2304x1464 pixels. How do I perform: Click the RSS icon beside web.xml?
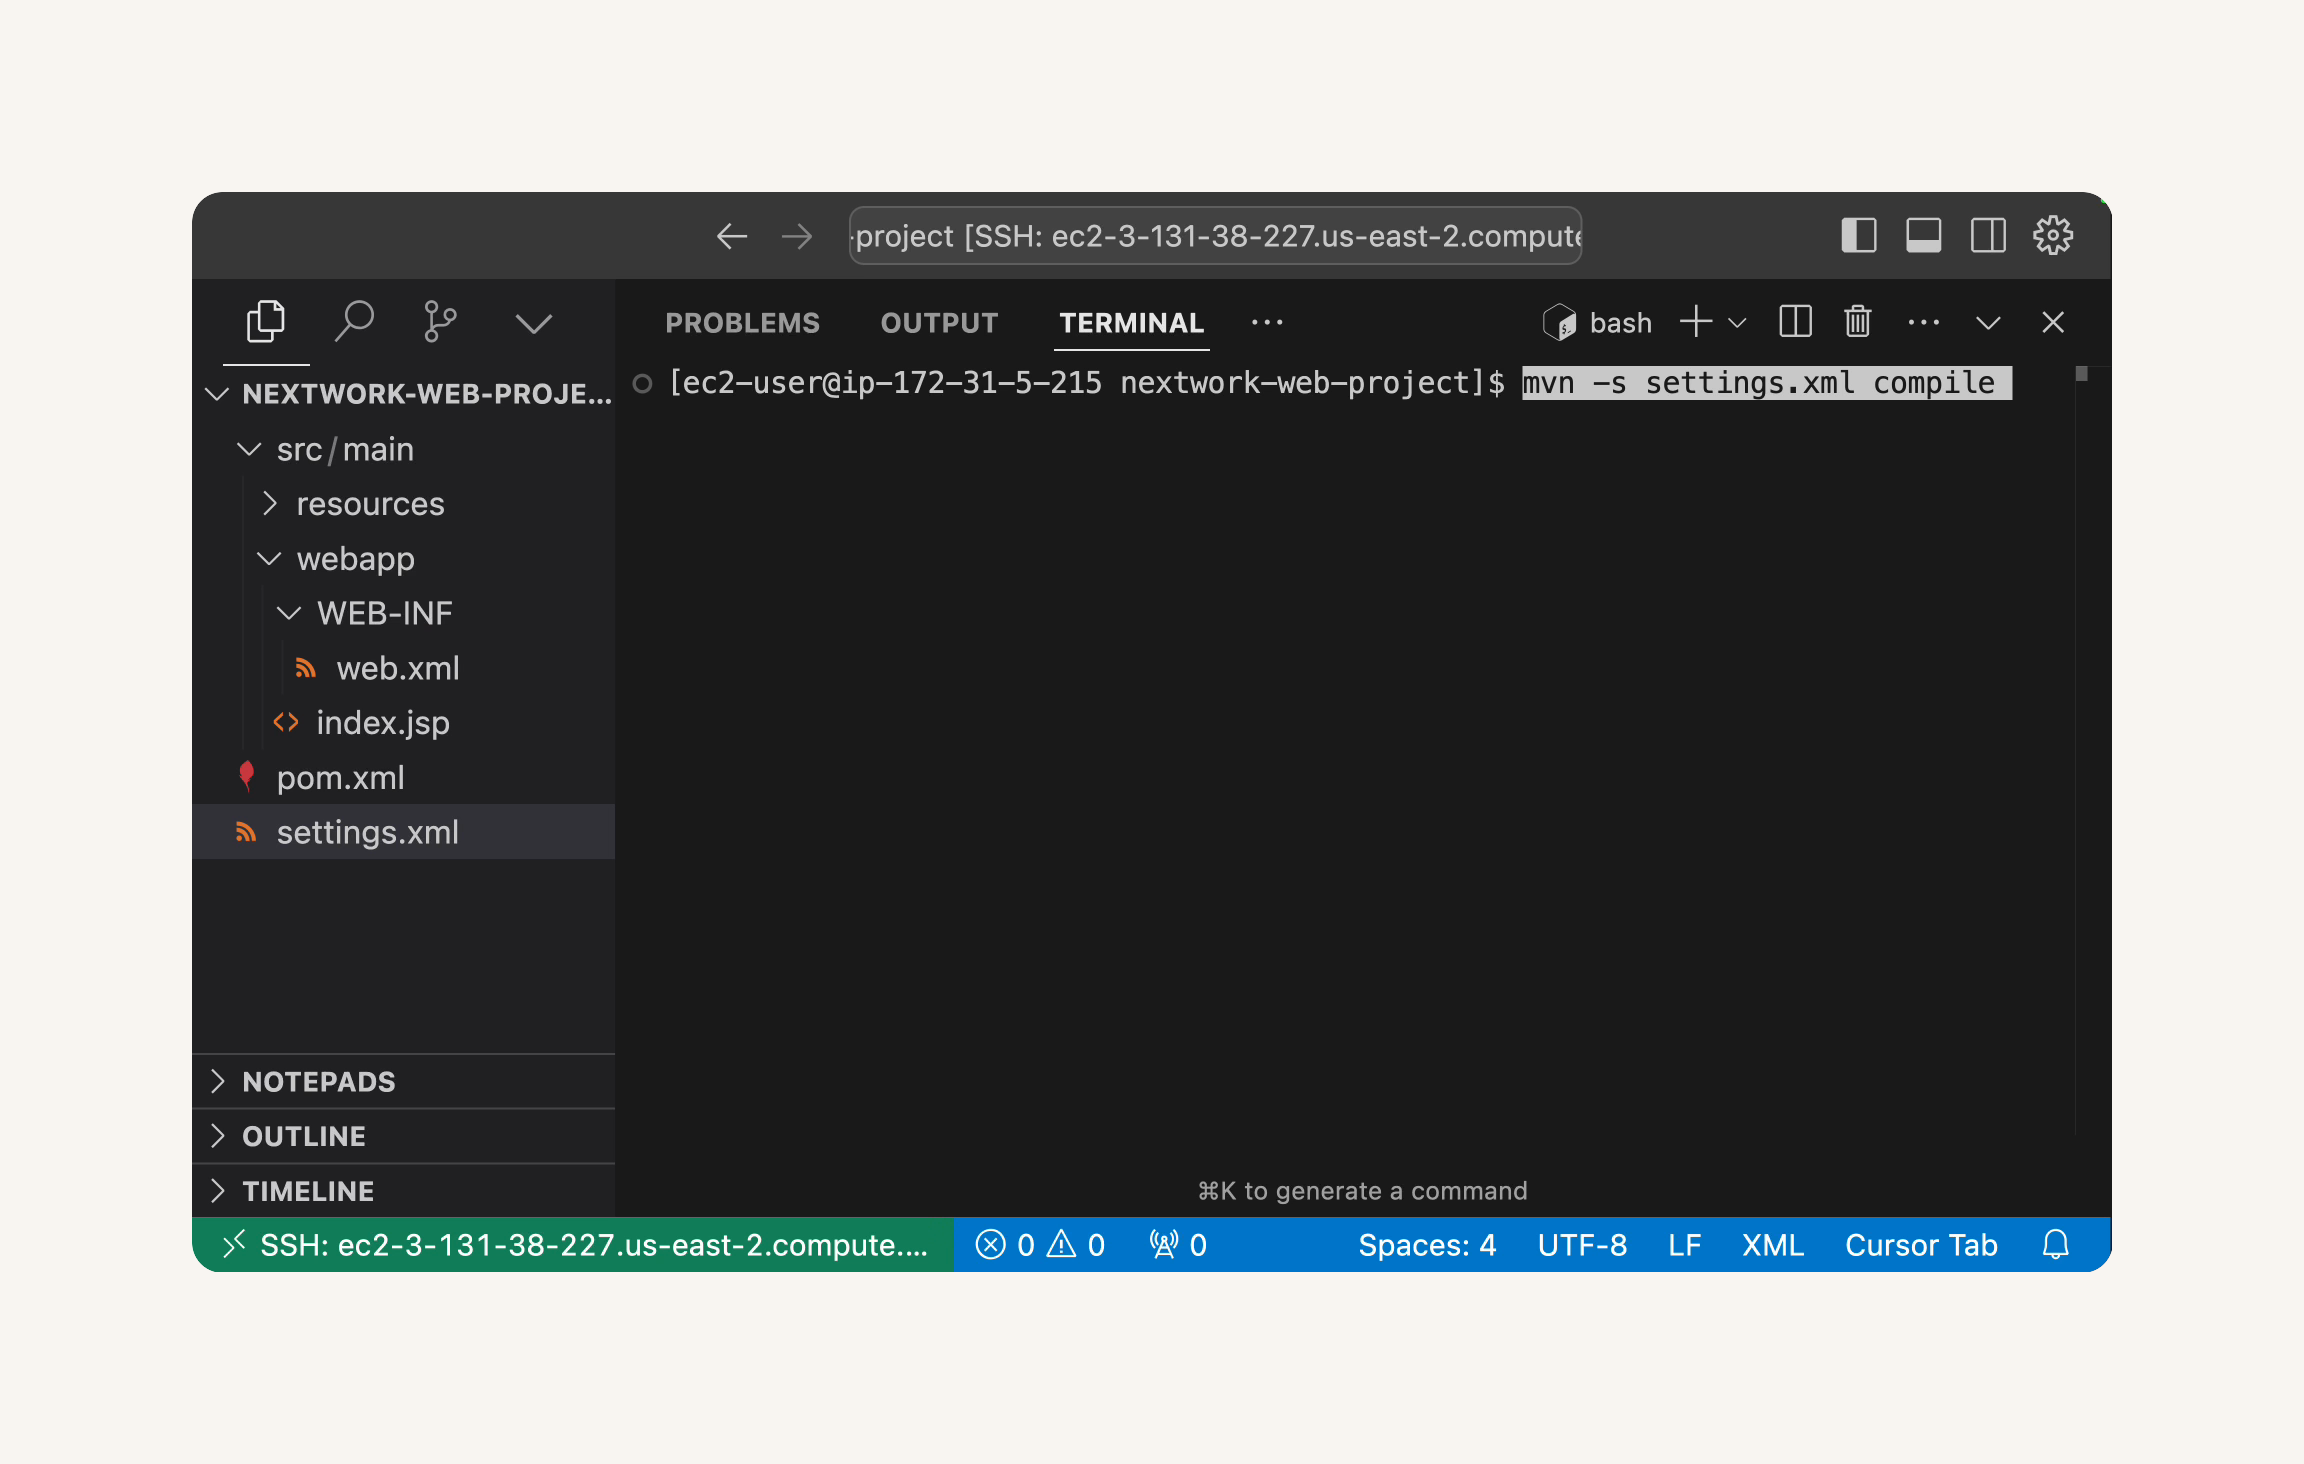click(x=306, y=668)
